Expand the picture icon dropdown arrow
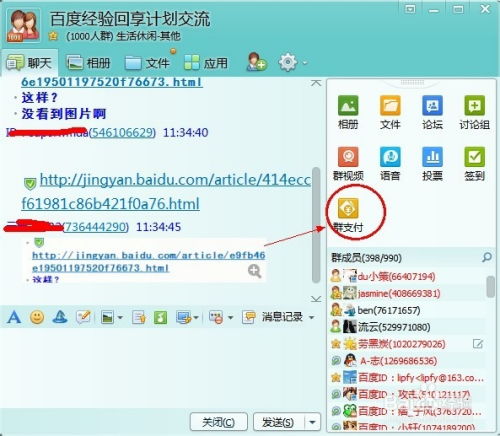The width and height of the screenshot is (500, 436). [x=120, y=317]
